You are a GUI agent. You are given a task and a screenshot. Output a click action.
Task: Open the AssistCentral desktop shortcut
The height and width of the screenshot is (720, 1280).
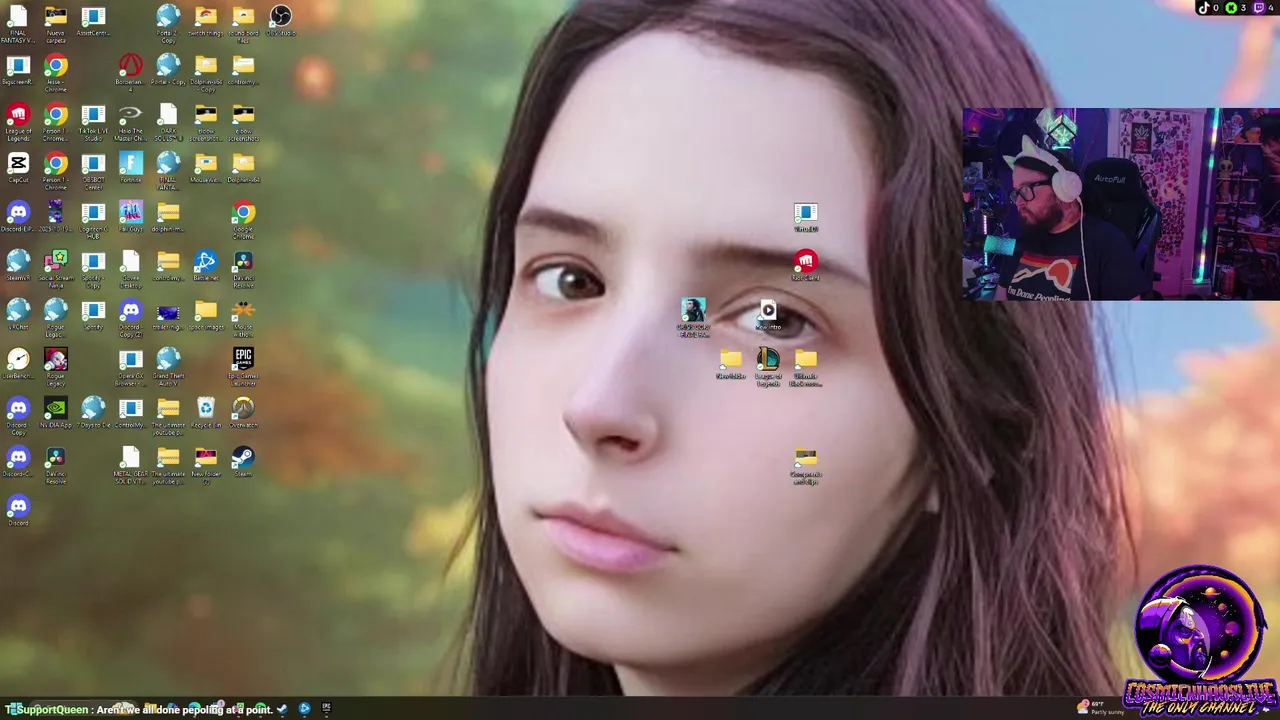(x=93, y=17)
